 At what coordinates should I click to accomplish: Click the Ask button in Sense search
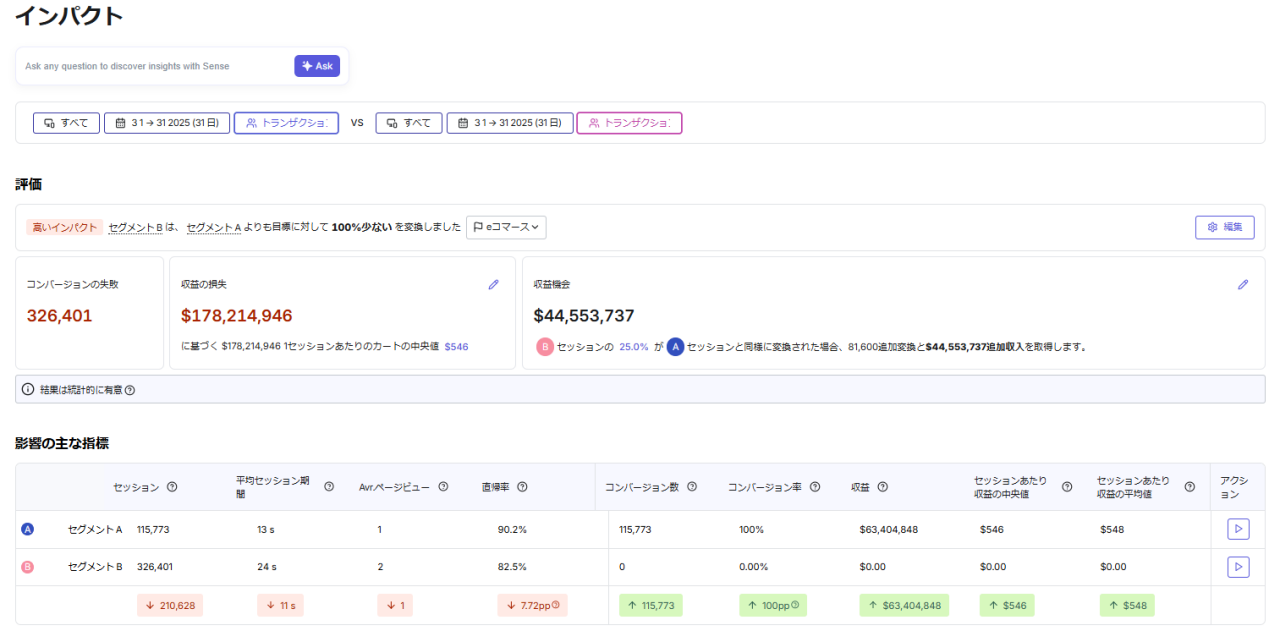(317, 66)
